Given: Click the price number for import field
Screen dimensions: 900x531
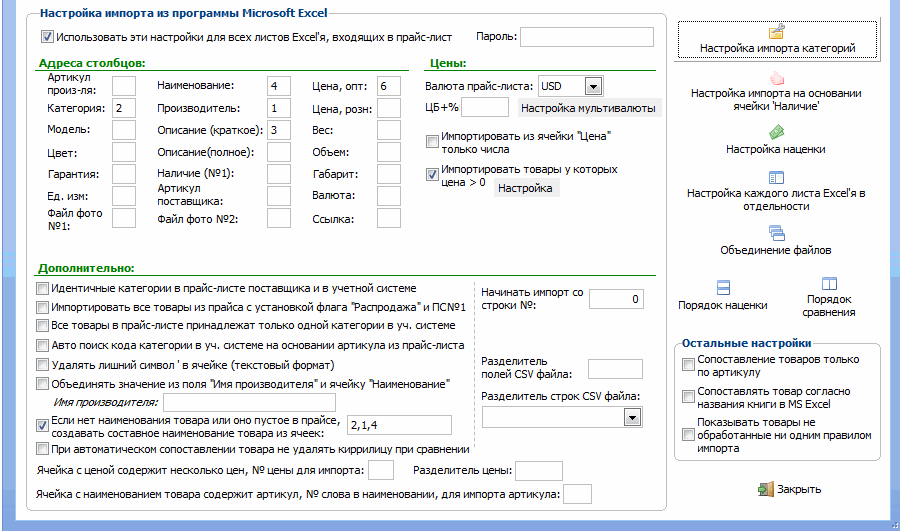Looking at the screenshot, I should [x=381, y=470].
